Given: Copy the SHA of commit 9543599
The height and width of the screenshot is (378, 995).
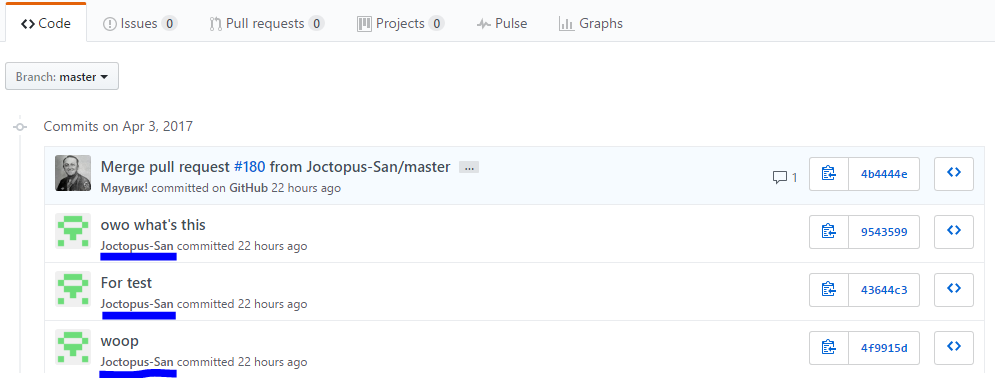Looking at the screenshot, I should 829,232.
